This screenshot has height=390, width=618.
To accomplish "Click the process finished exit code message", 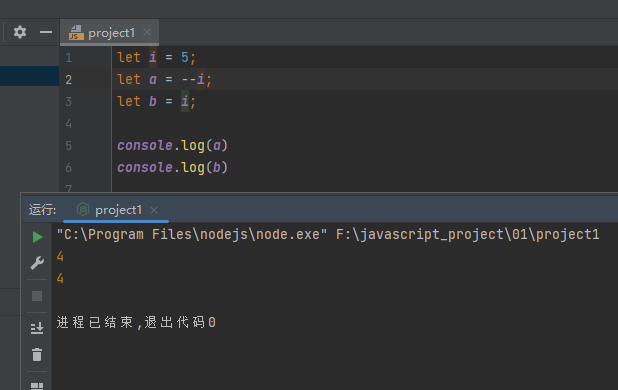I will tap(136, 322).
